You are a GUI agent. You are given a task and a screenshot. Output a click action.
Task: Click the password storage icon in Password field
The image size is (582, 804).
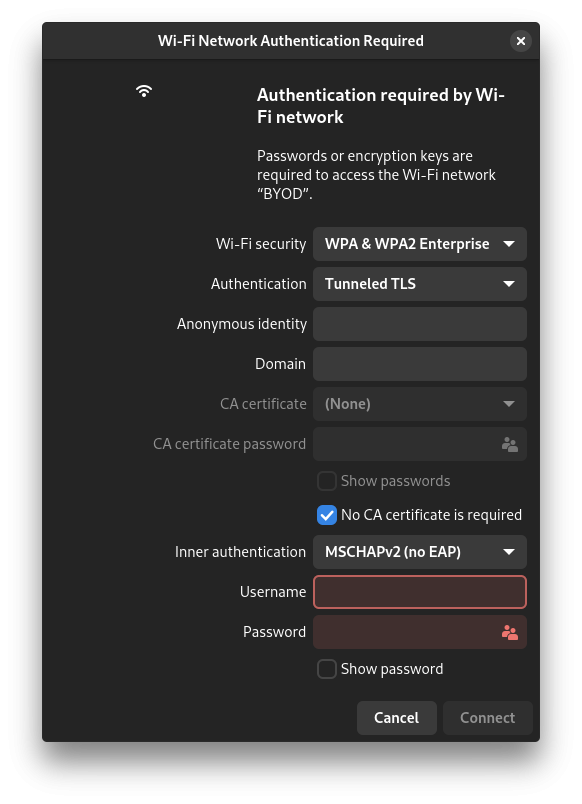pos(510,632)
